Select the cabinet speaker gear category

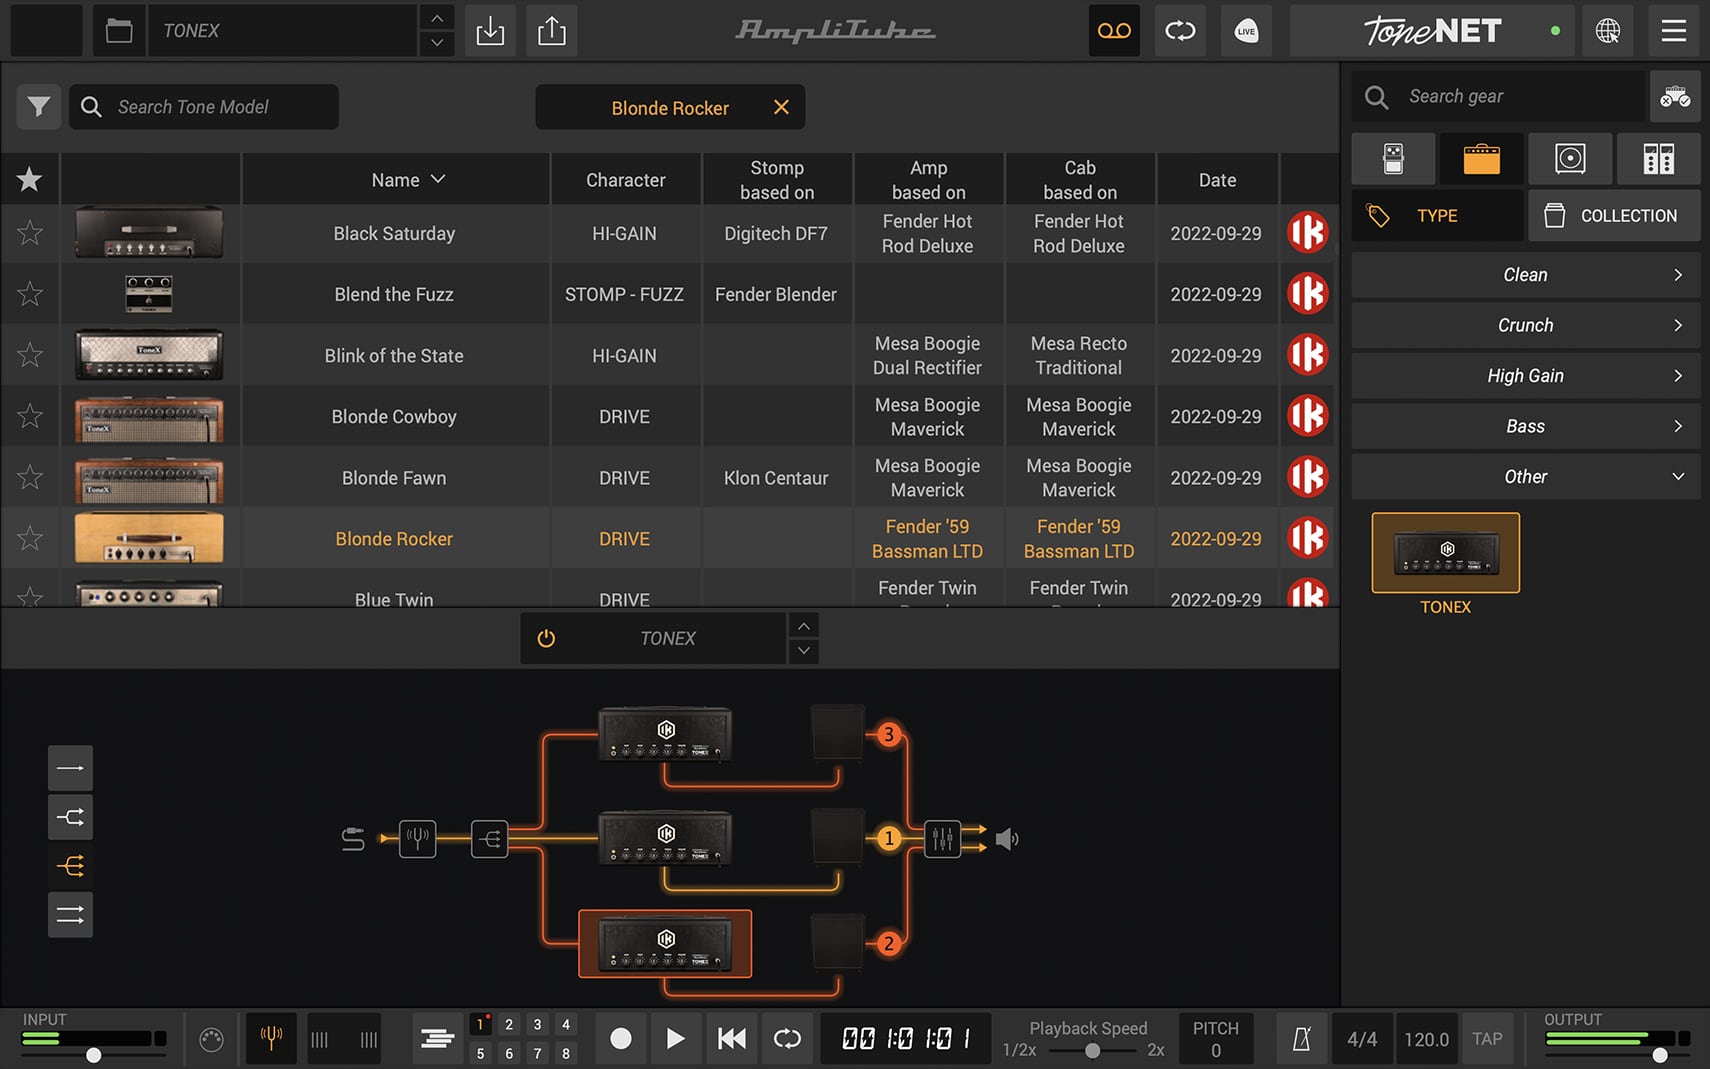[x=1570, y=158]
